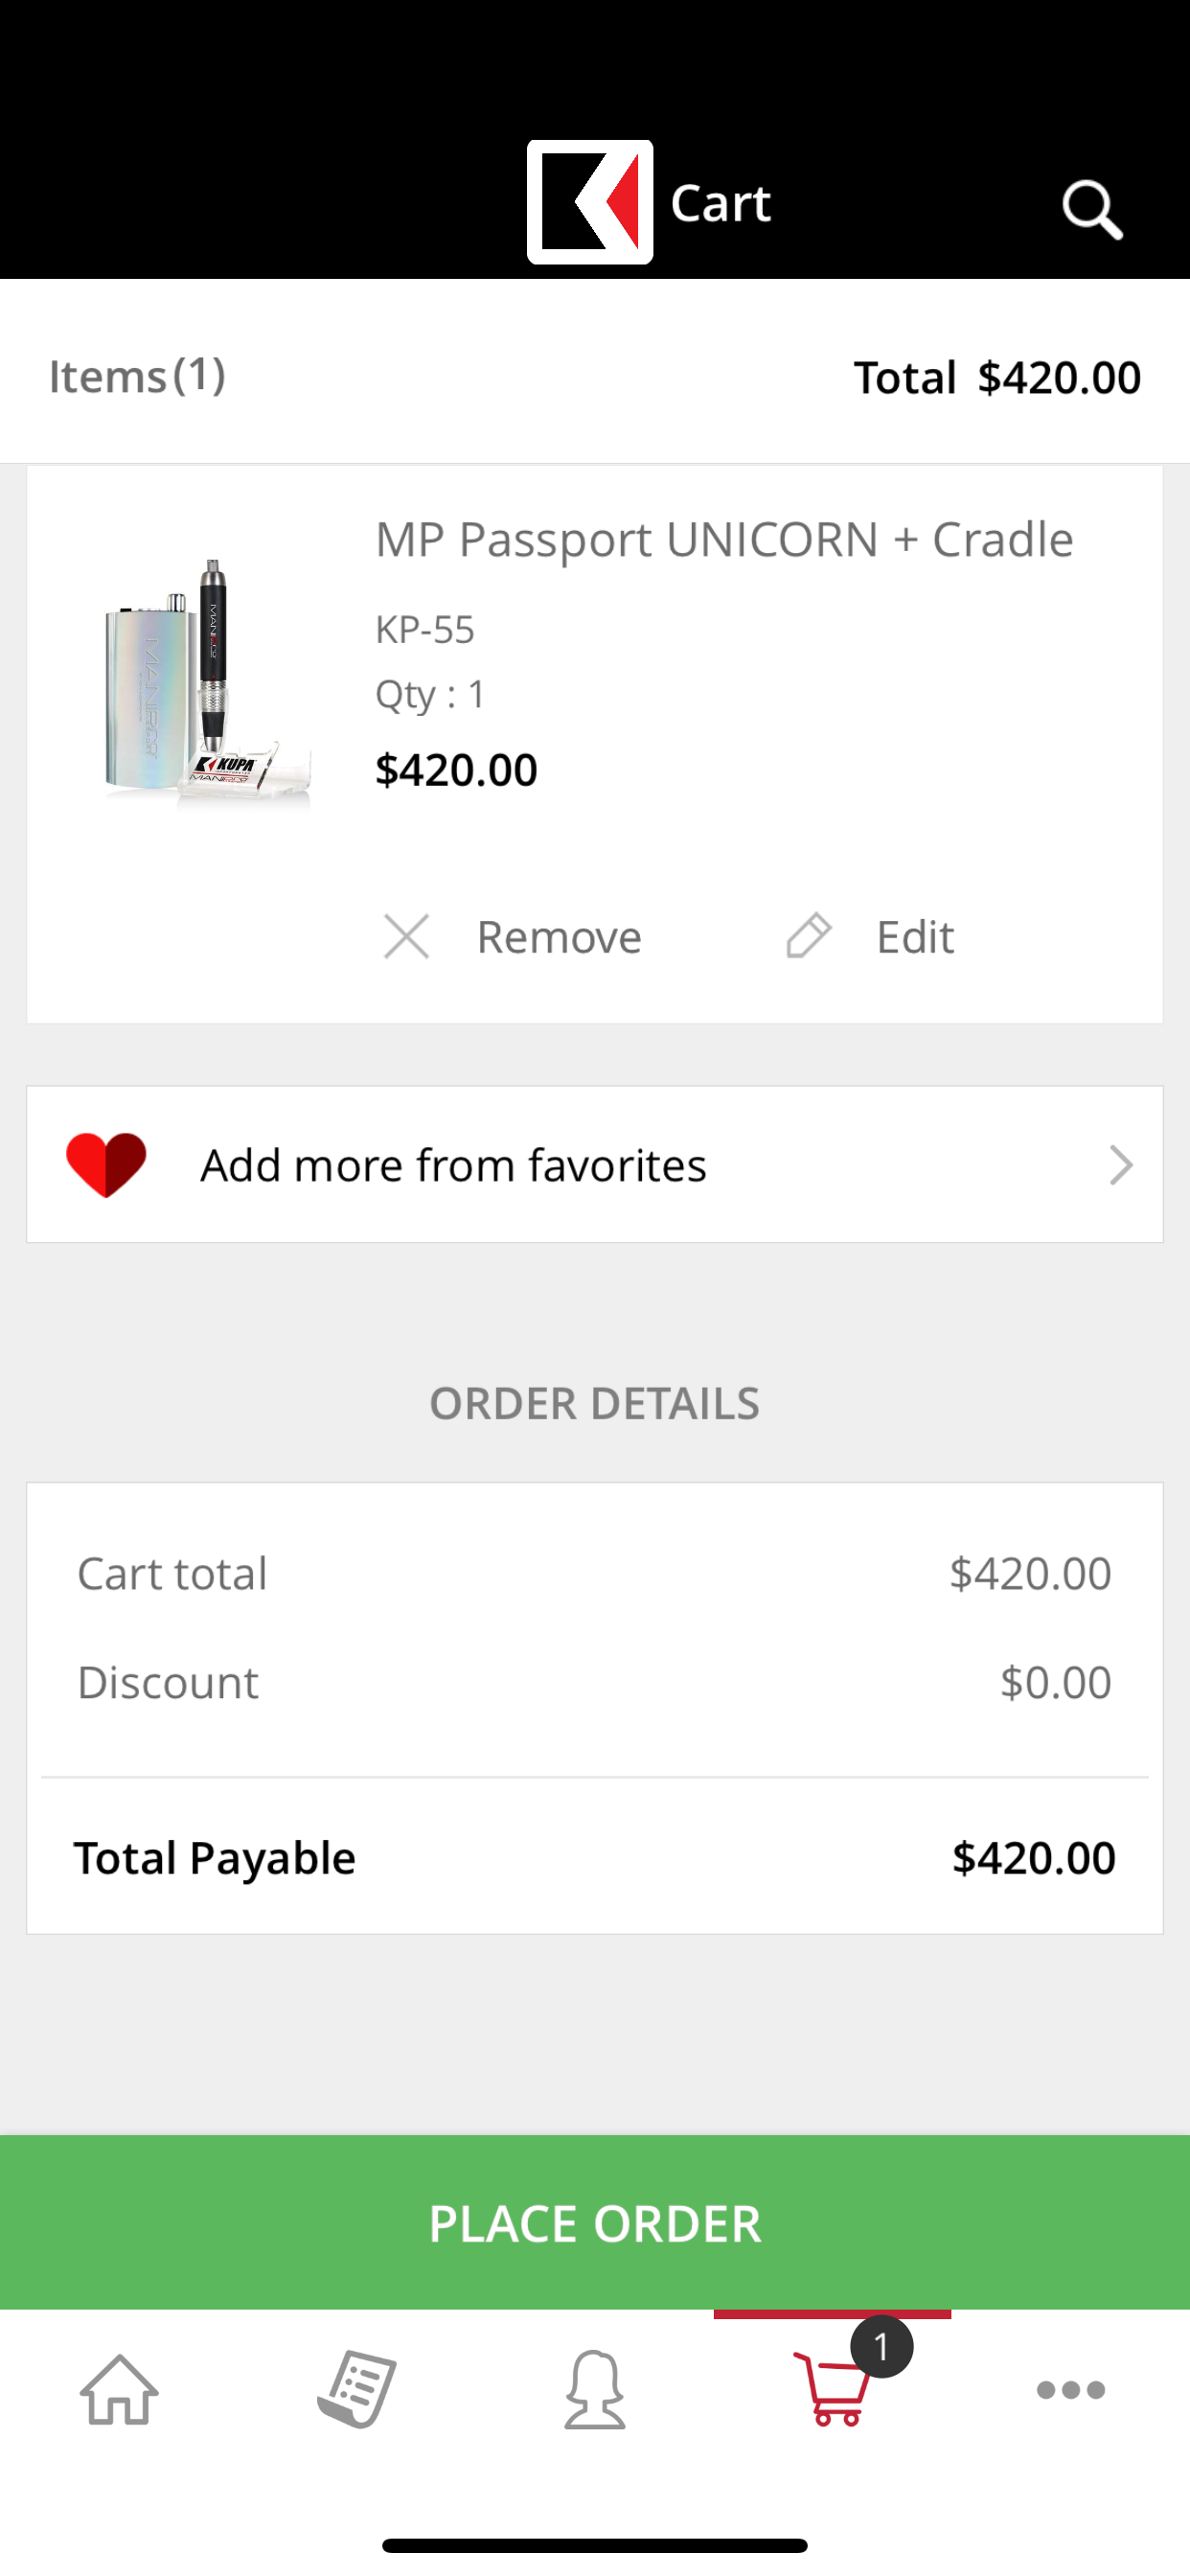The width and height of the screenshot is (1190, 2576).
Task: Open the orders list tab
Action: pyautogui.click(x=357, y=2389)
